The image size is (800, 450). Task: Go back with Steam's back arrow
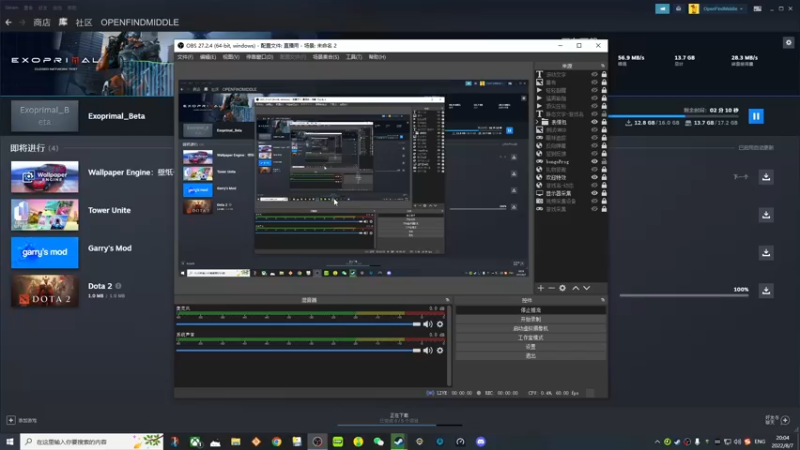(x=8, y=22)
